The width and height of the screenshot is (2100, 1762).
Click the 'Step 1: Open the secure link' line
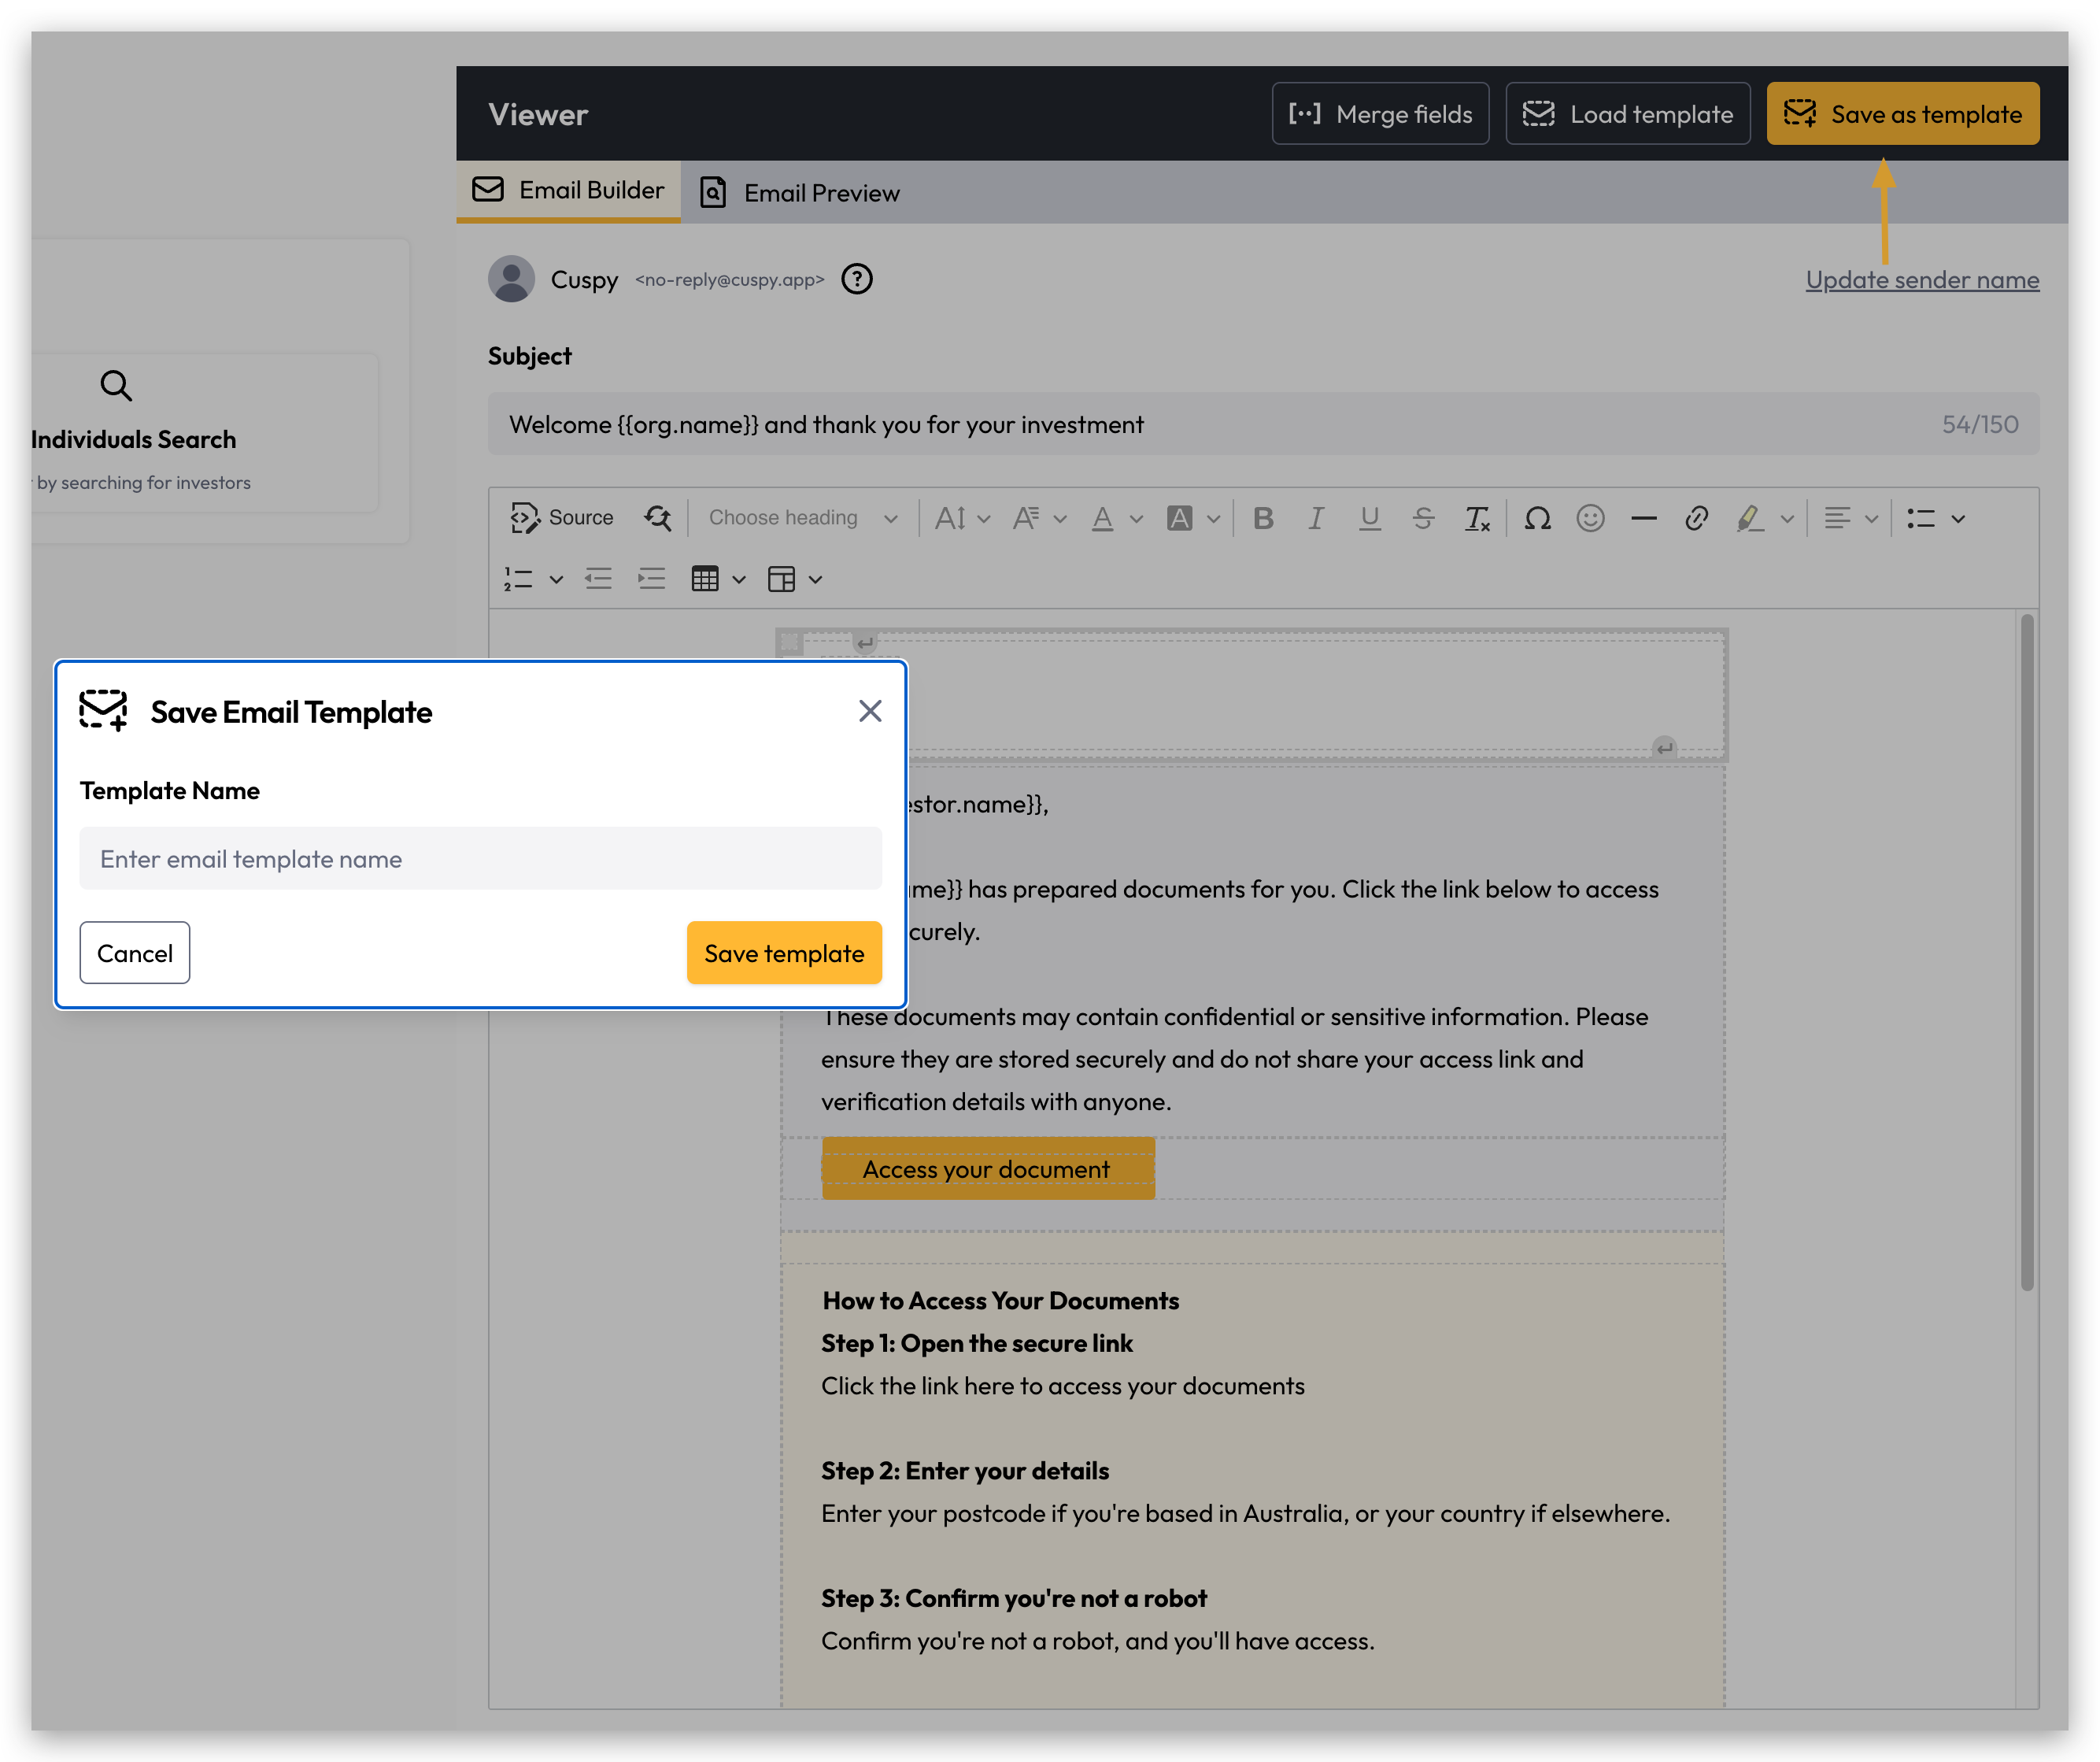[x=977, y=1343]
